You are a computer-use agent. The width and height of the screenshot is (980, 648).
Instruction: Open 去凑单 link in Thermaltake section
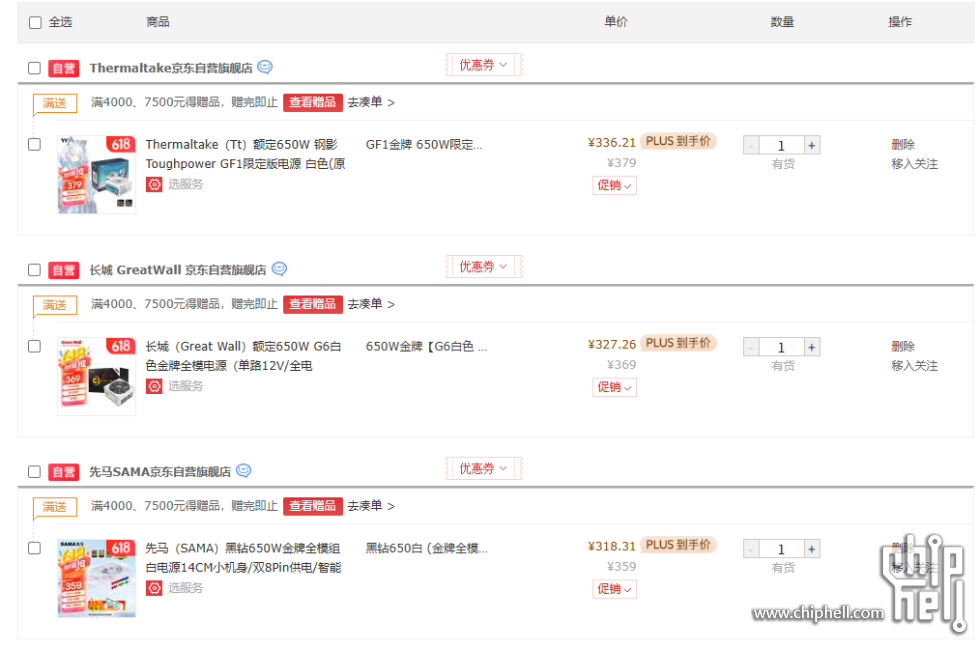pos(371,102)
